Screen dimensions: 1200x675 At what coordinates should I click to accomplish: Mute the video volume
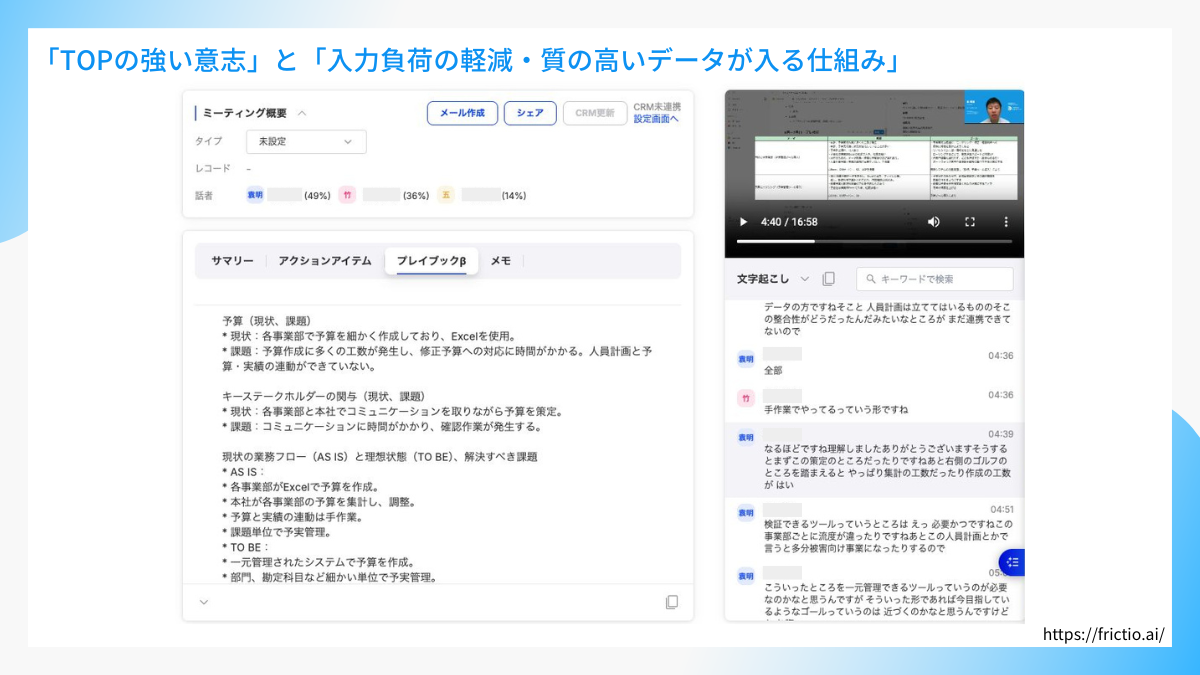(x=933, y=221)
